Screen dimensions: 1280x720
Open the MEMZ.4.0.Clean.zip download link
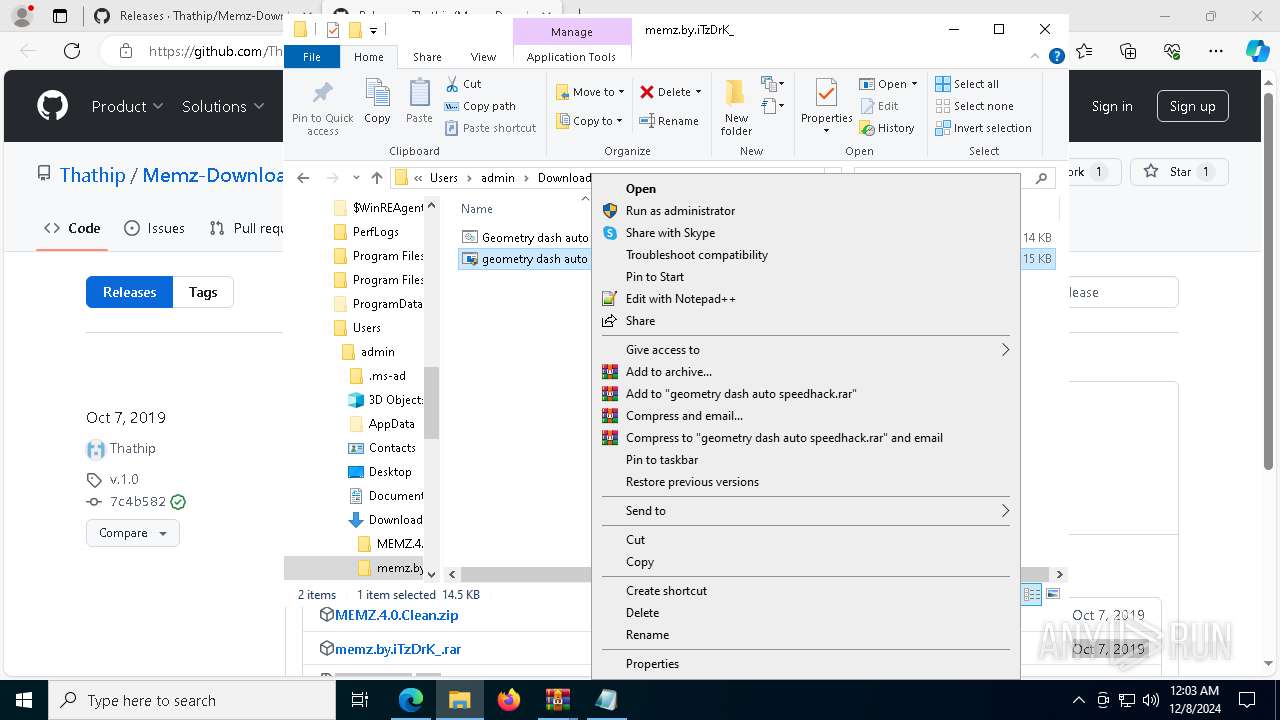point(397,615)
